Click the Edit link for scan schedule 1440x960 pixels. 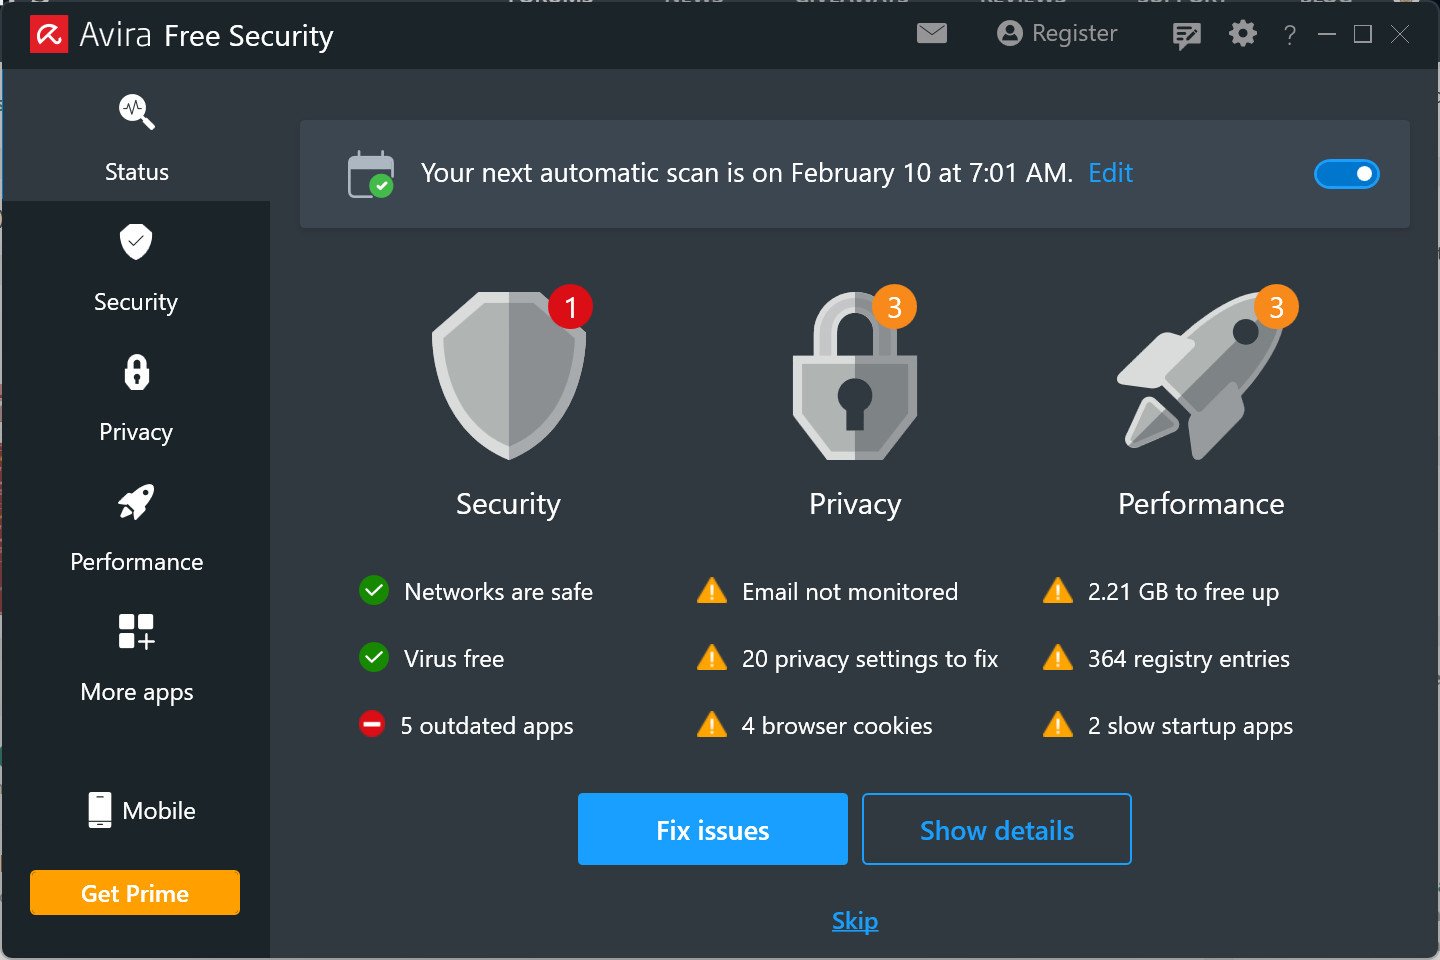tap(1110, 173)
